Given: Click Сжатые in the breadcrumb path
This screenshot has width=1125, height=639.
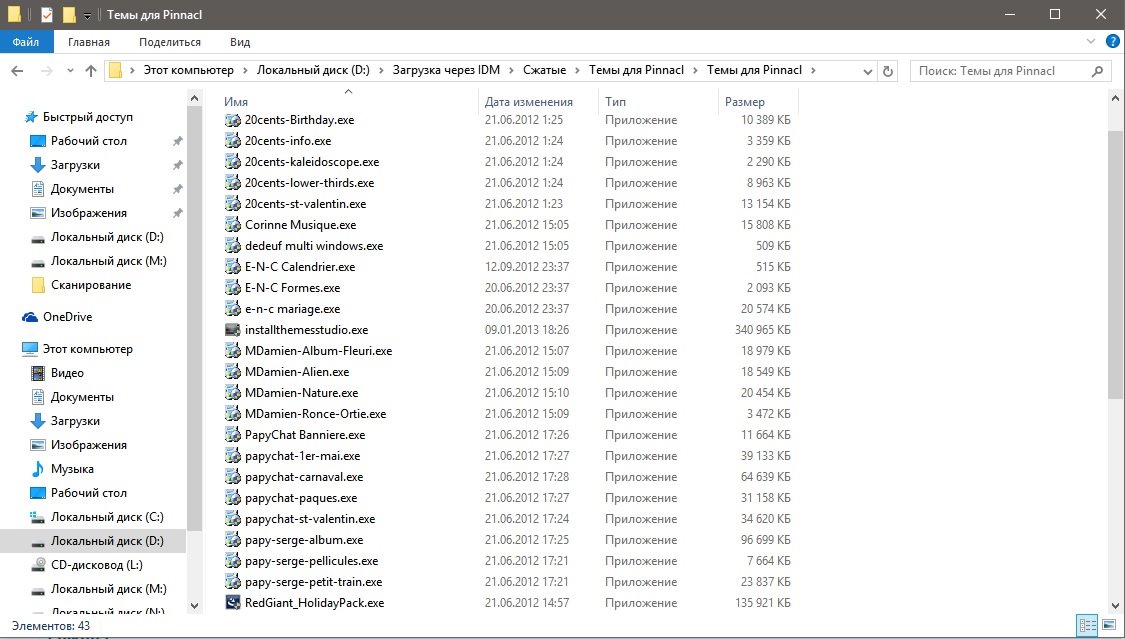Looking at the screenshot, I should (545, 70).
